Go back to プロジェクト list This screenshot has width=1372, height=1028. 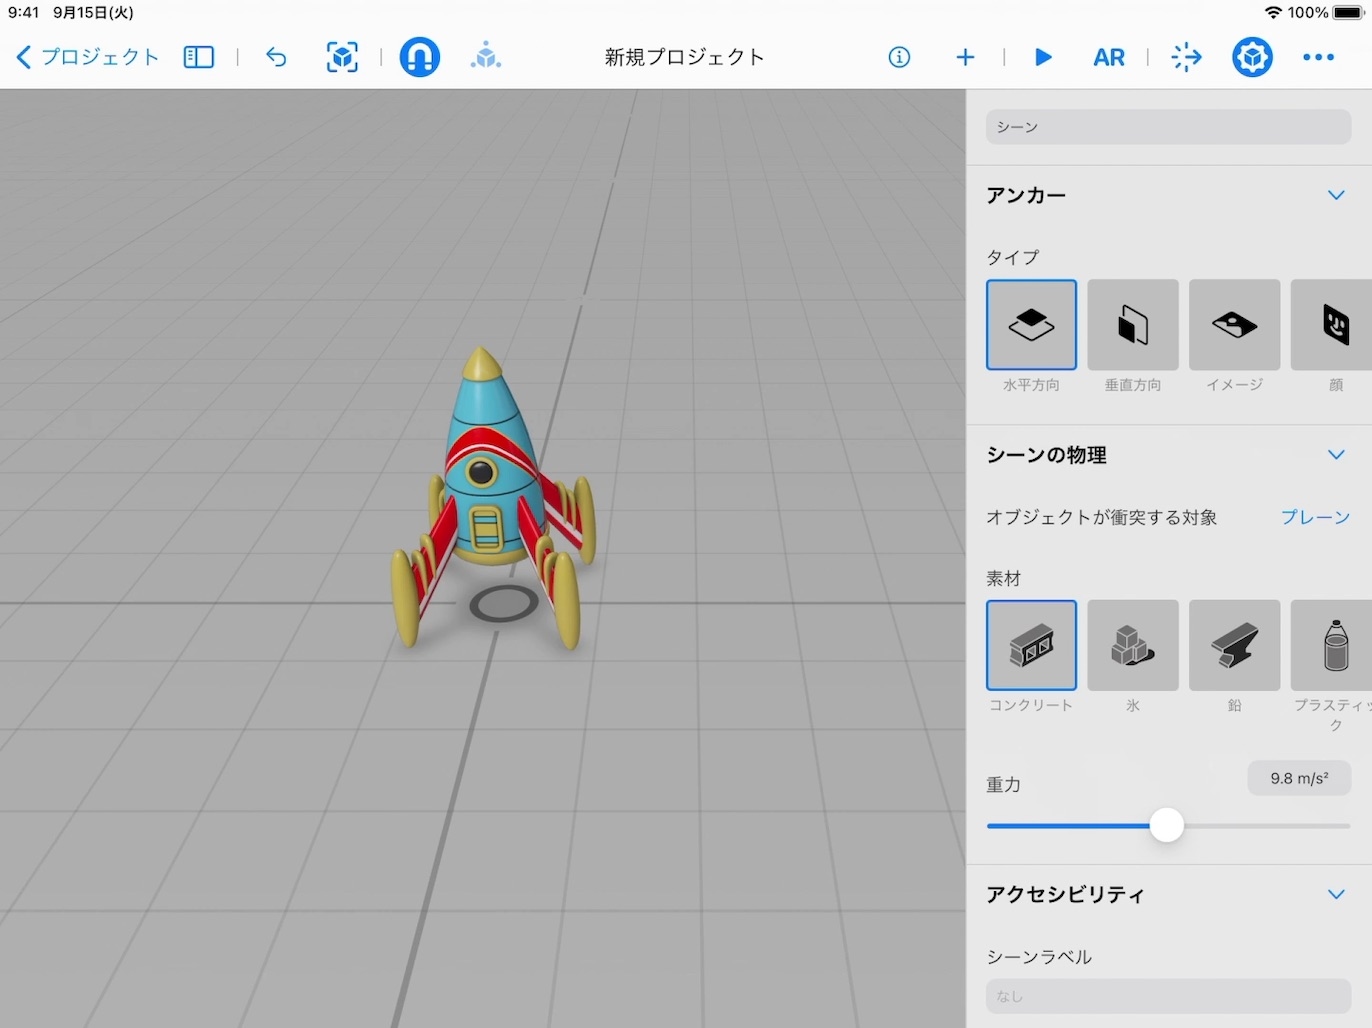tap(88, 57)
